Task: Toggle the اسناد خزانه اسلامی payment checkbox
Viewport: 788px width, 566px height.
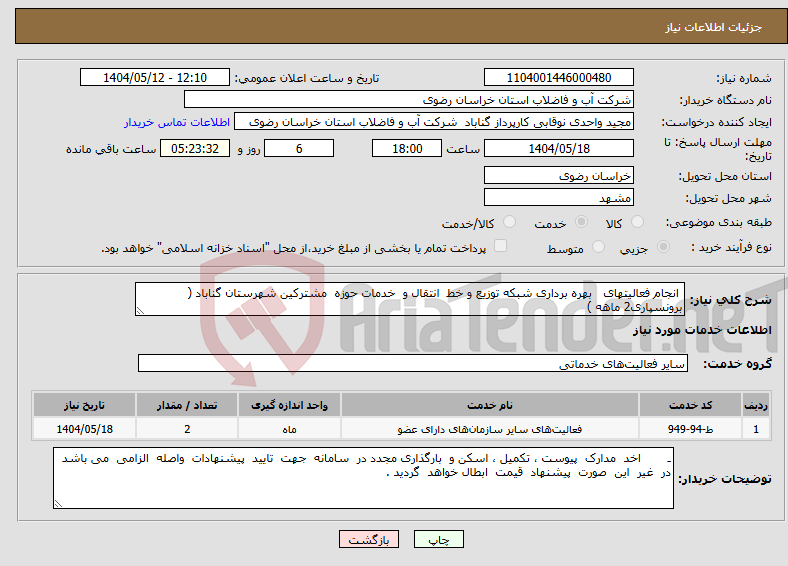Action: pos(500,245)
